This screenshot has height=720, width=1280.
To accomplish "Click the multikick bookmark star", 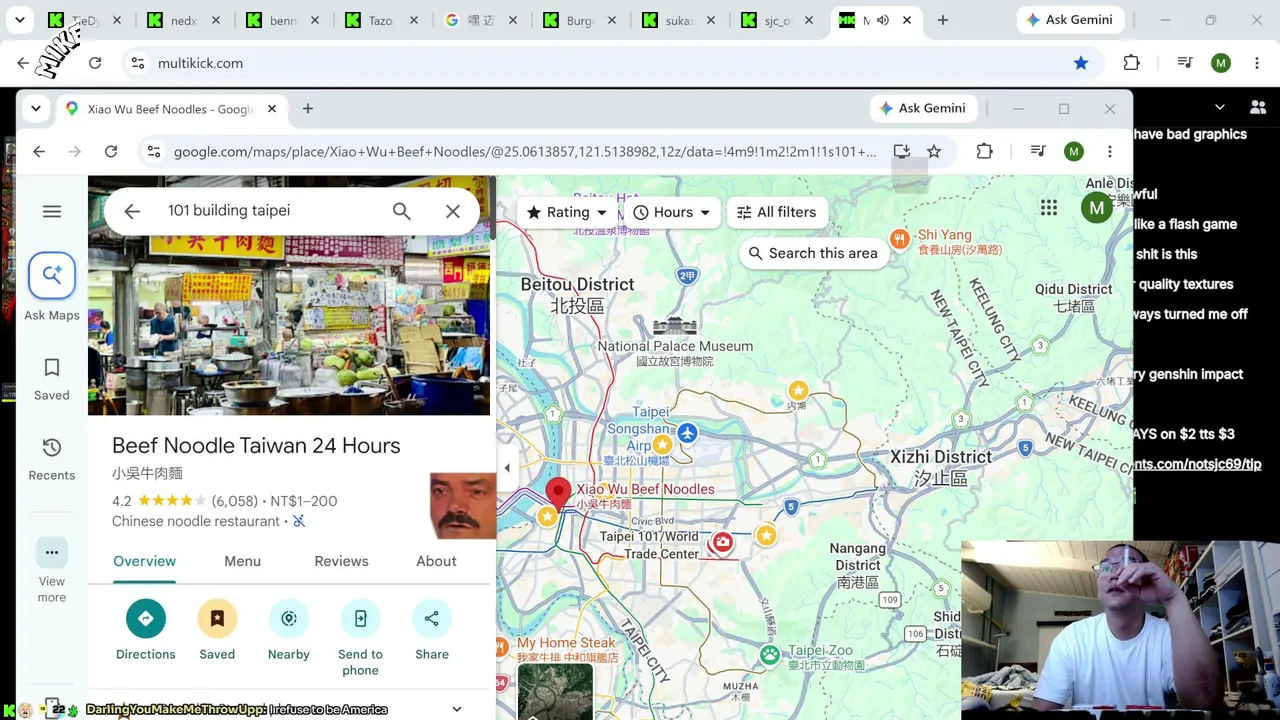I will point(1081,63).
